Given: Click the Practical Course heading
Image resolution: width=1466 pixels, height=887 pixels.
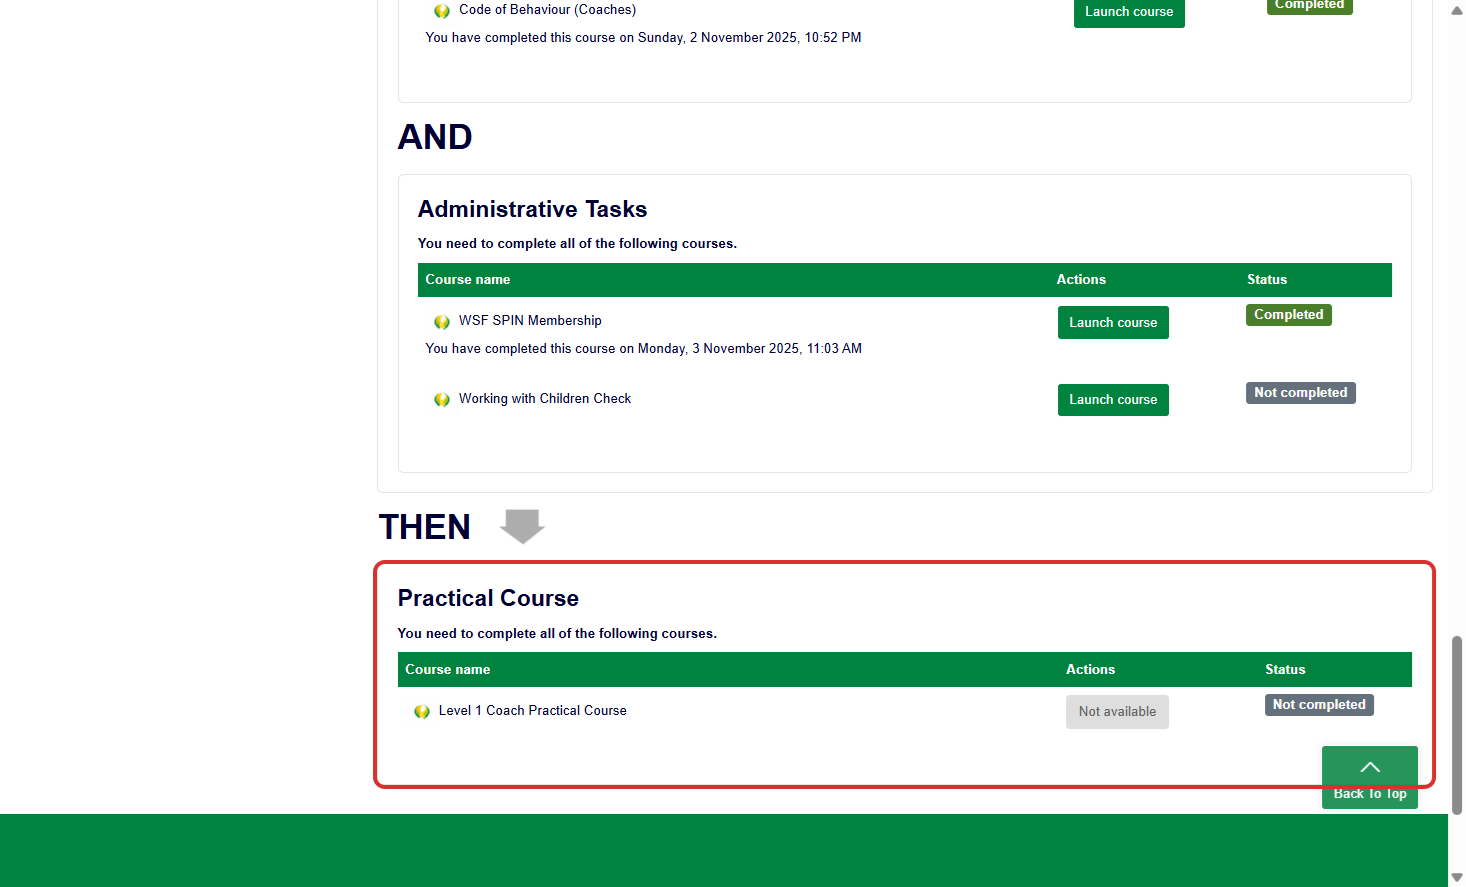Looking at the screenshot, I should [488, 598].
